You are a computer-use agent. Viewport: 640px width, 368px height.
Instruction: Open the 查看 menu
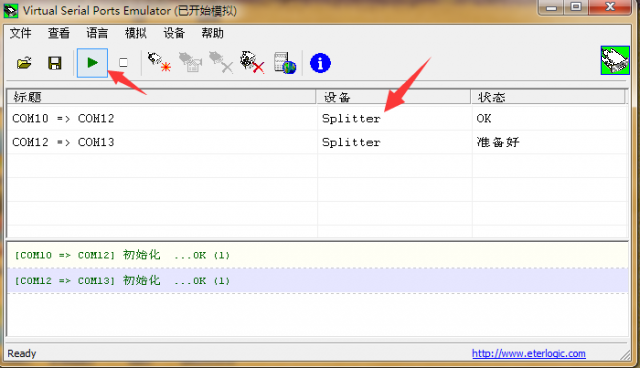pyautogui.click(x=59, y=33)
